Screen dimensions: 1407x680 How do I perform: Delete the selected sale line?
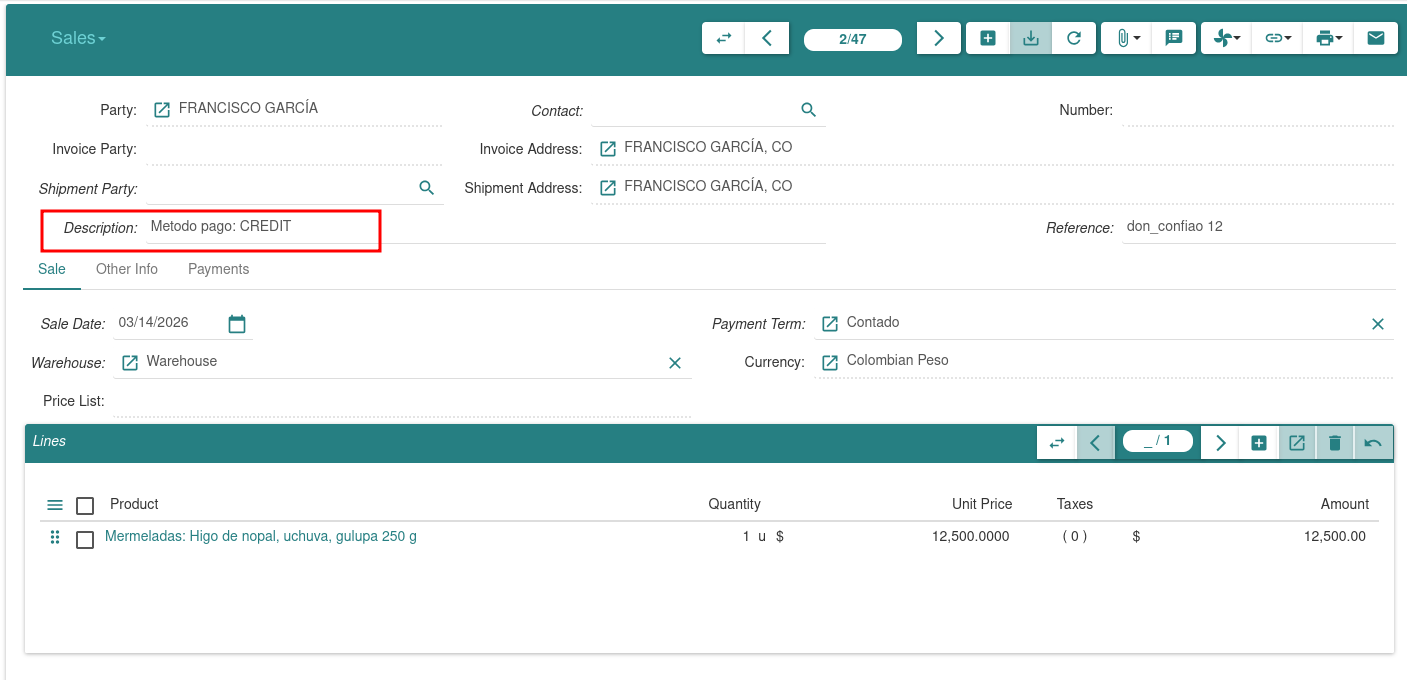click(x=1334, y=443)
